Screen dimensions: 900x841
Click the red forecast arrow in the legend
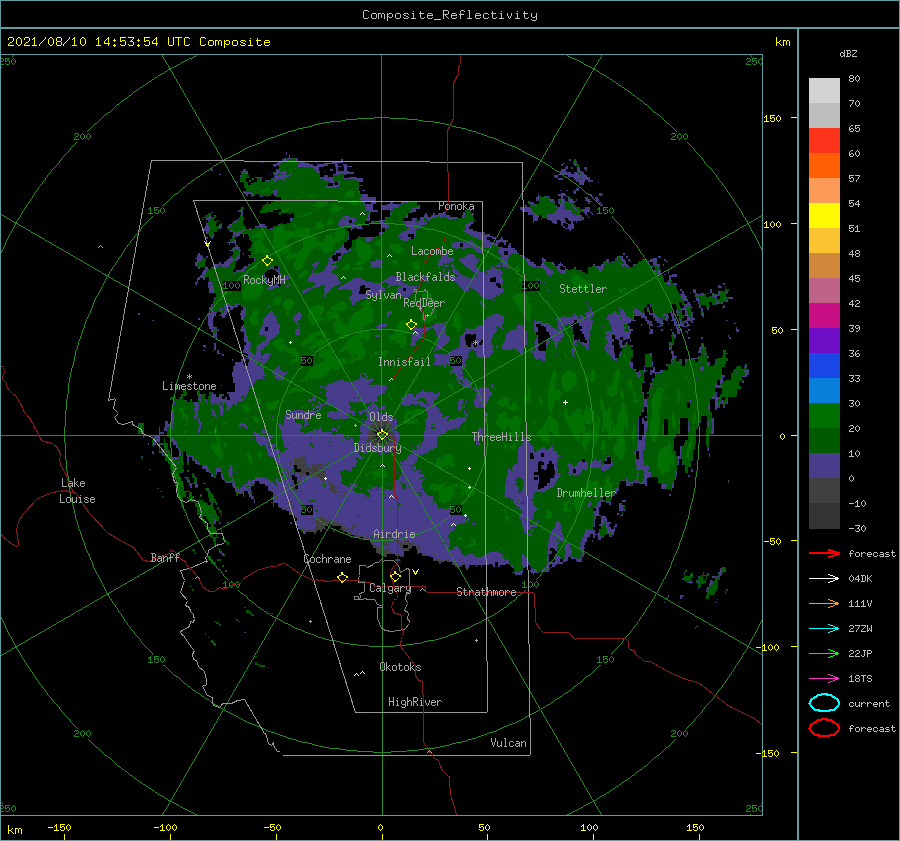(x=824, y=553)
